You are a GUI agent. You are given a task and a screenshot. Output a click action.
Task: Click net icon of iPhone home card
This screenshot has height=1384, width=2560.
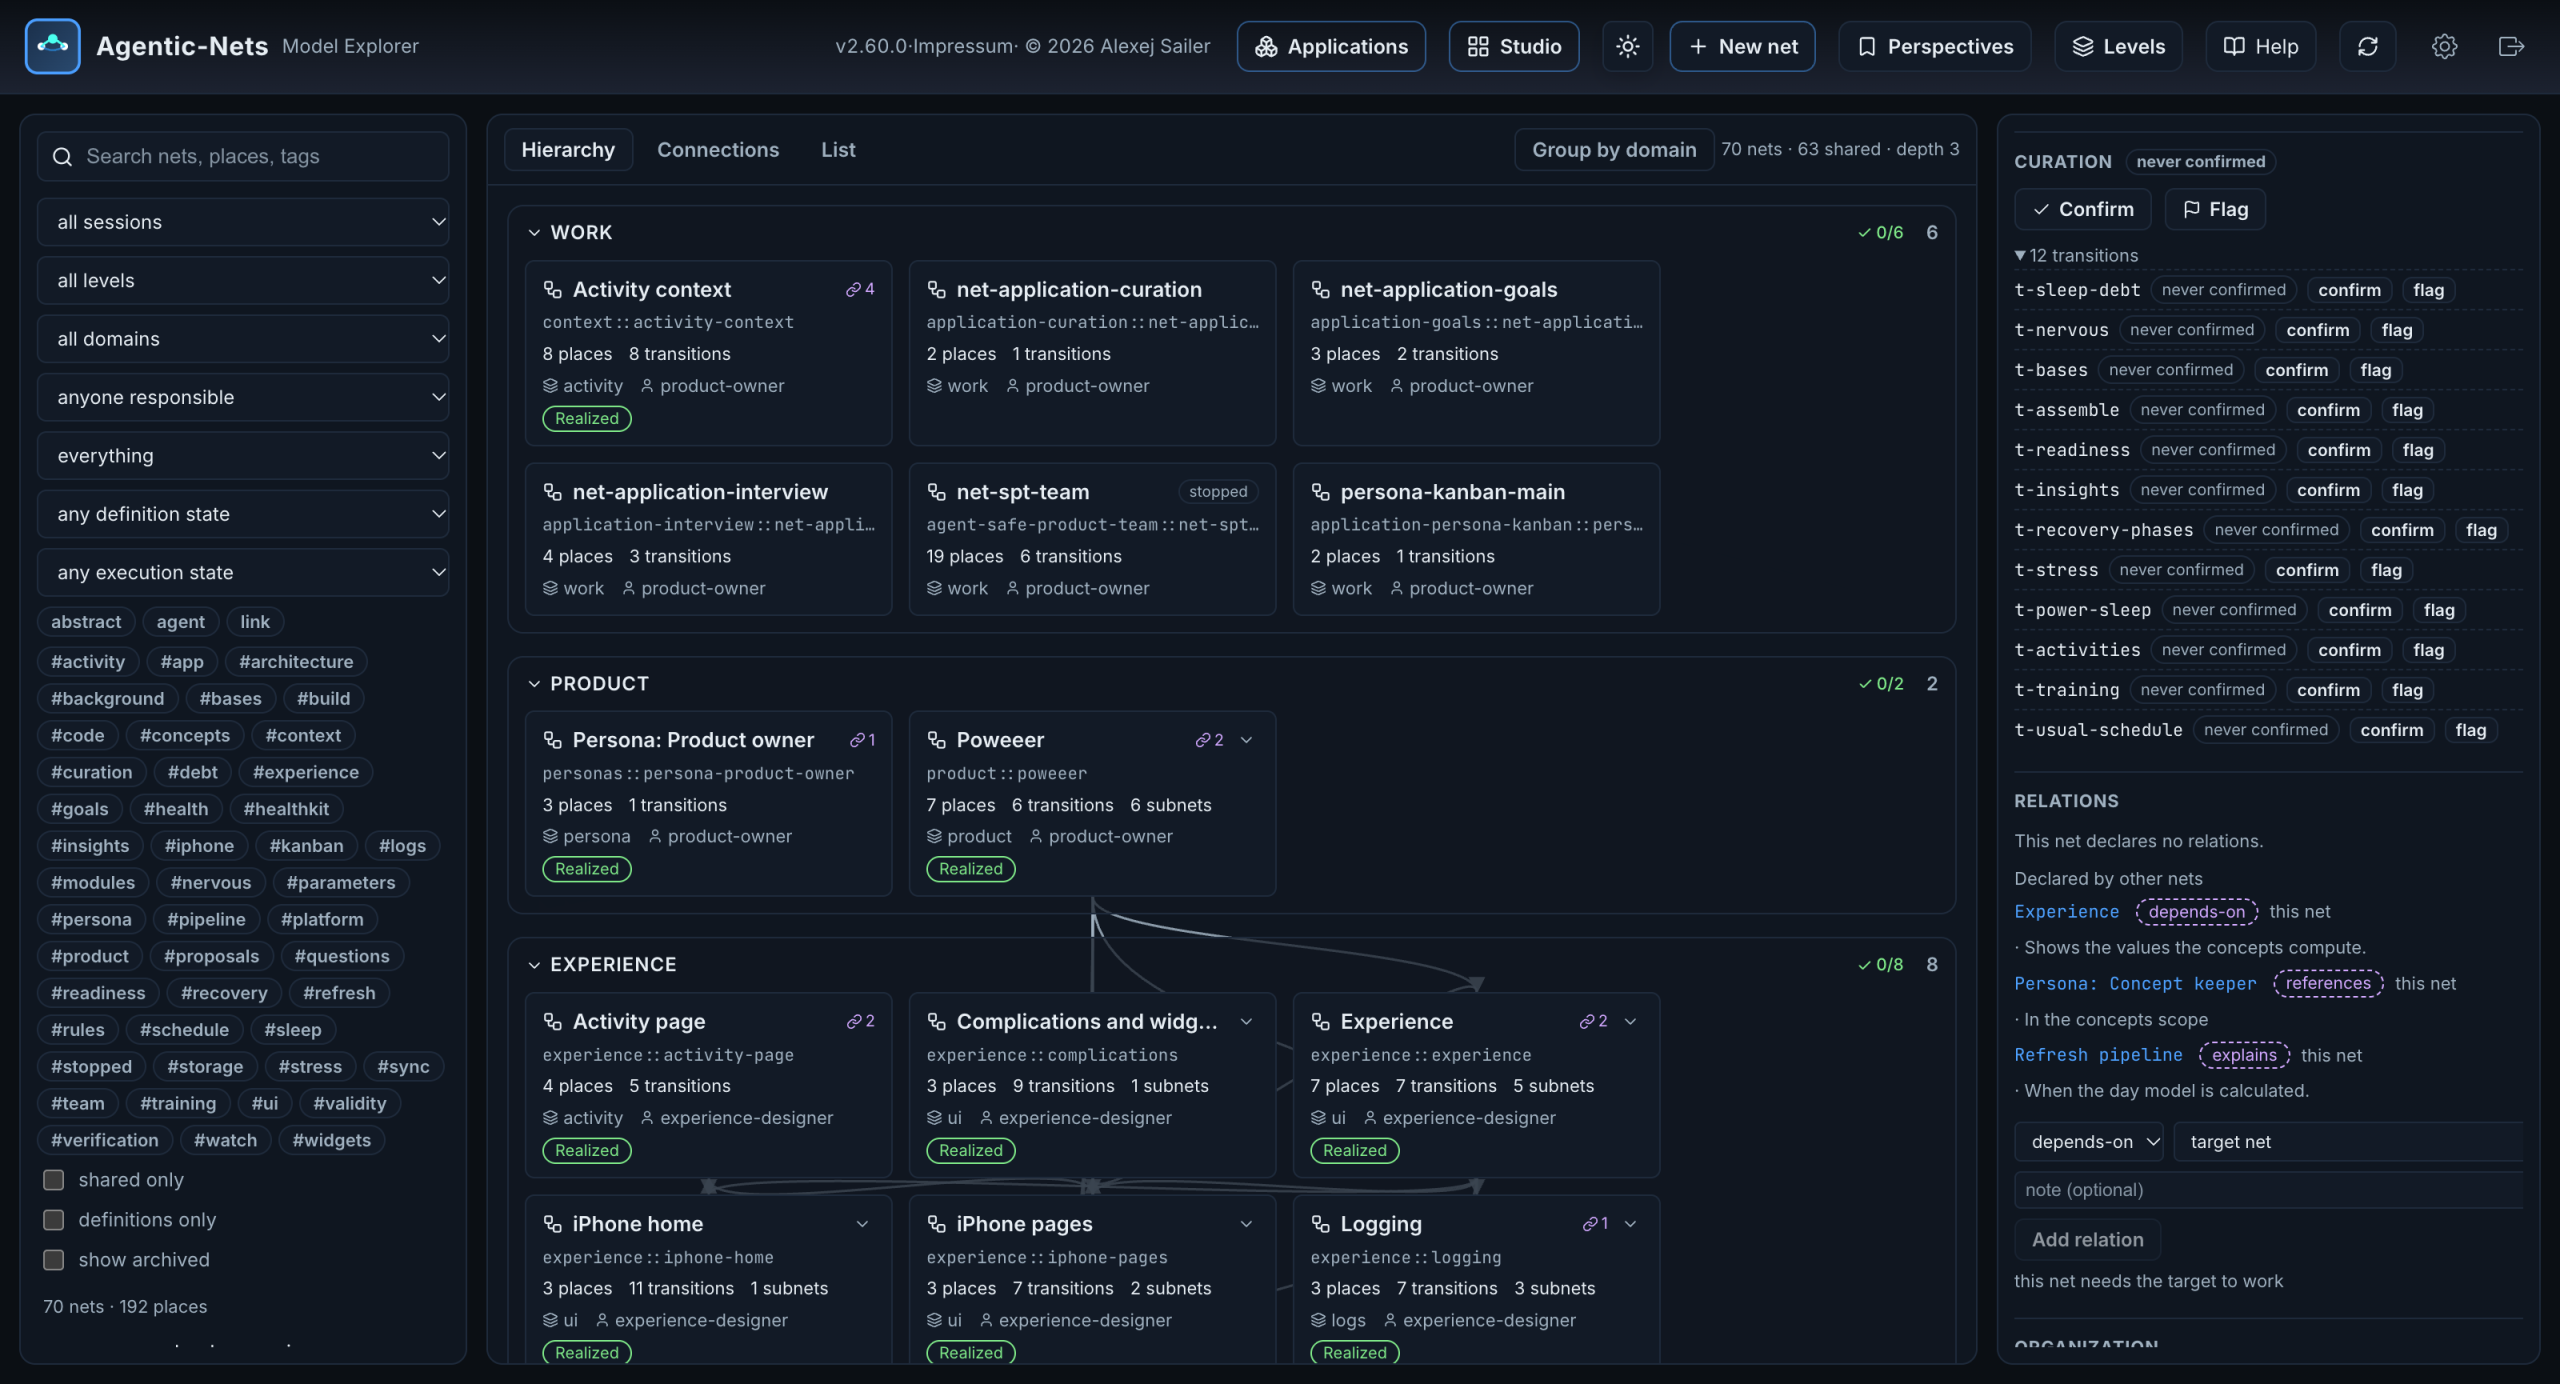tap(552, 1224)
